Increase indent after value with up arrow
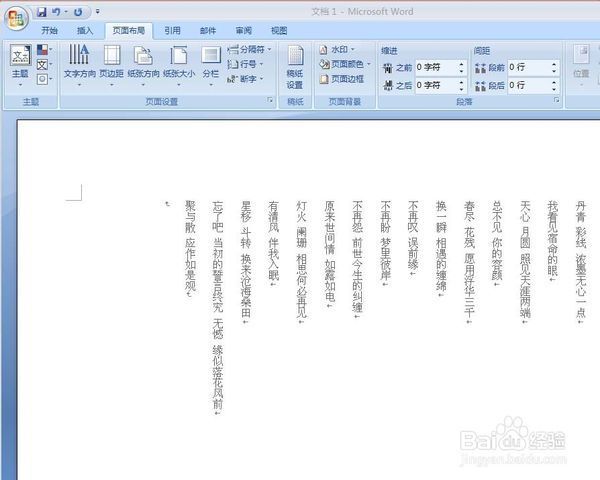 pyautogui.click(x=461, y=82)
